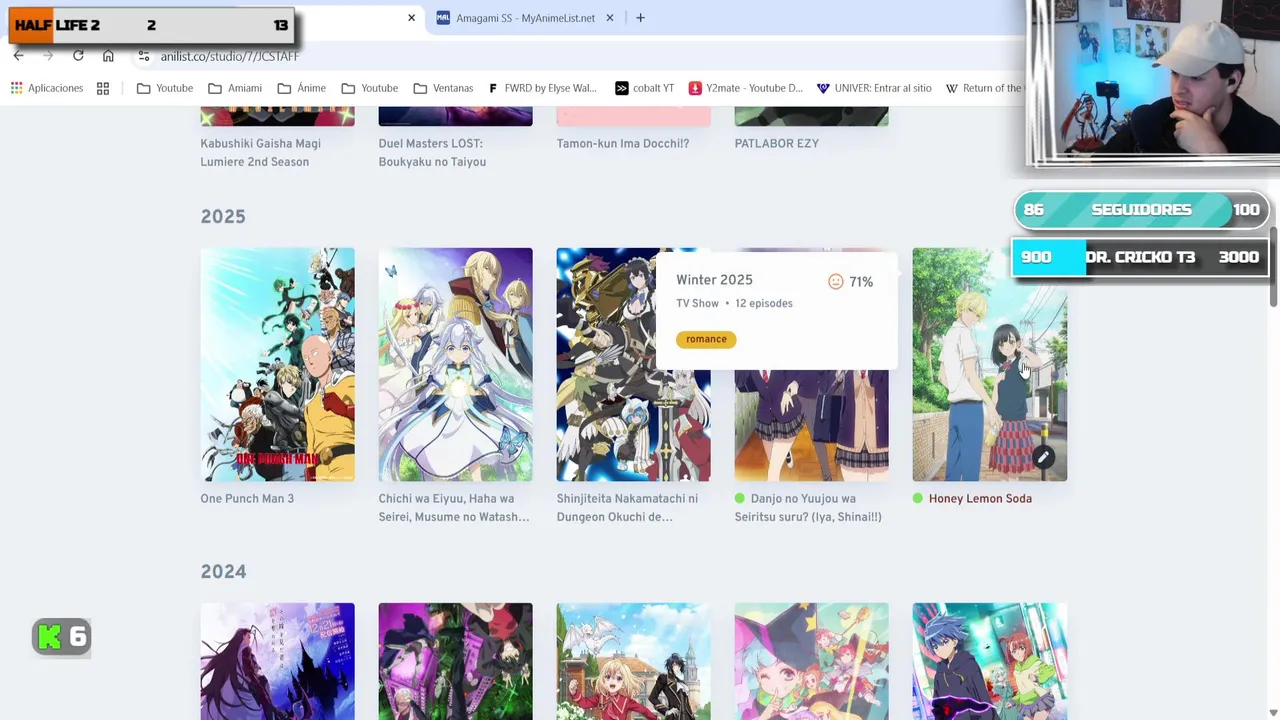Viewport: 1280px width, 720px height.
Task: Open a new browser tab
Action: (x=640, y=18)
